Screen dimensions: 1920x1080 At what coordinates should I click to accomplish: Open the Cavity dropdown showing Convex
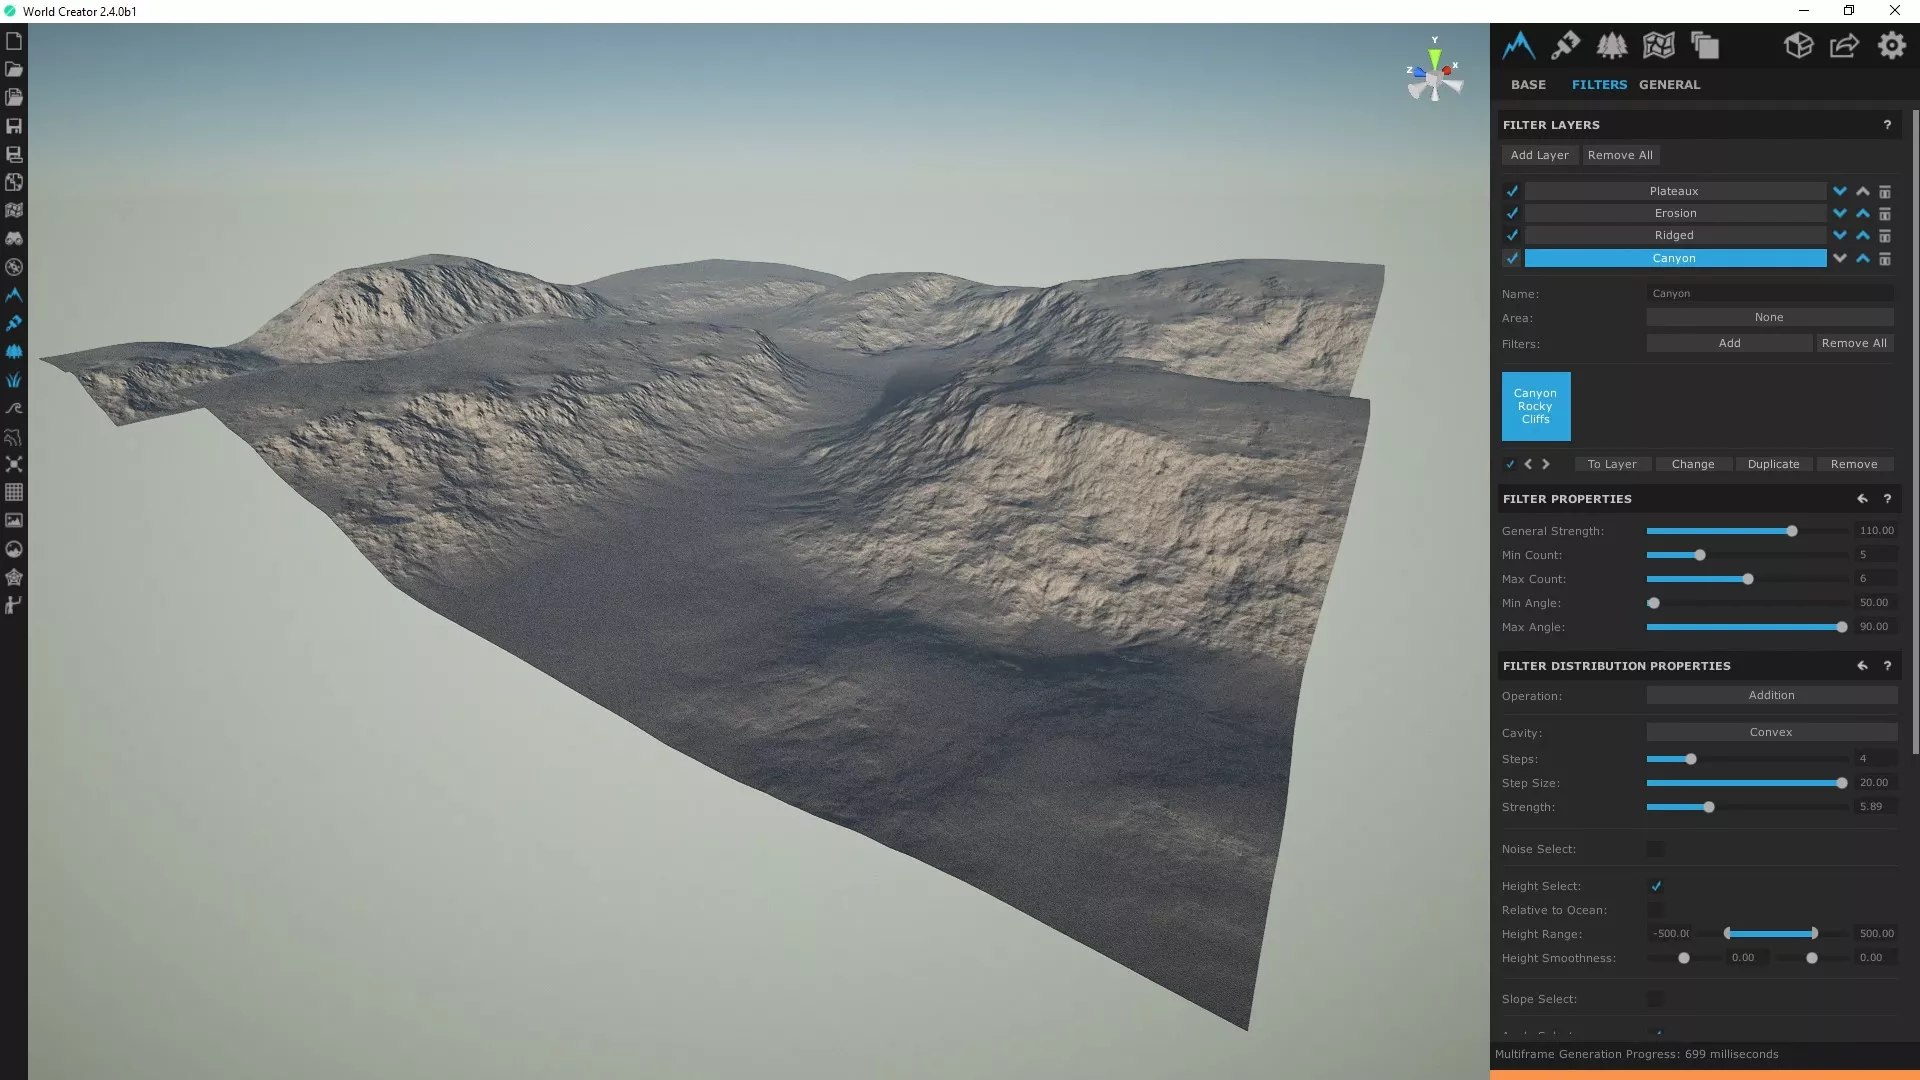pyautogui.click(x=1771, y=732)
